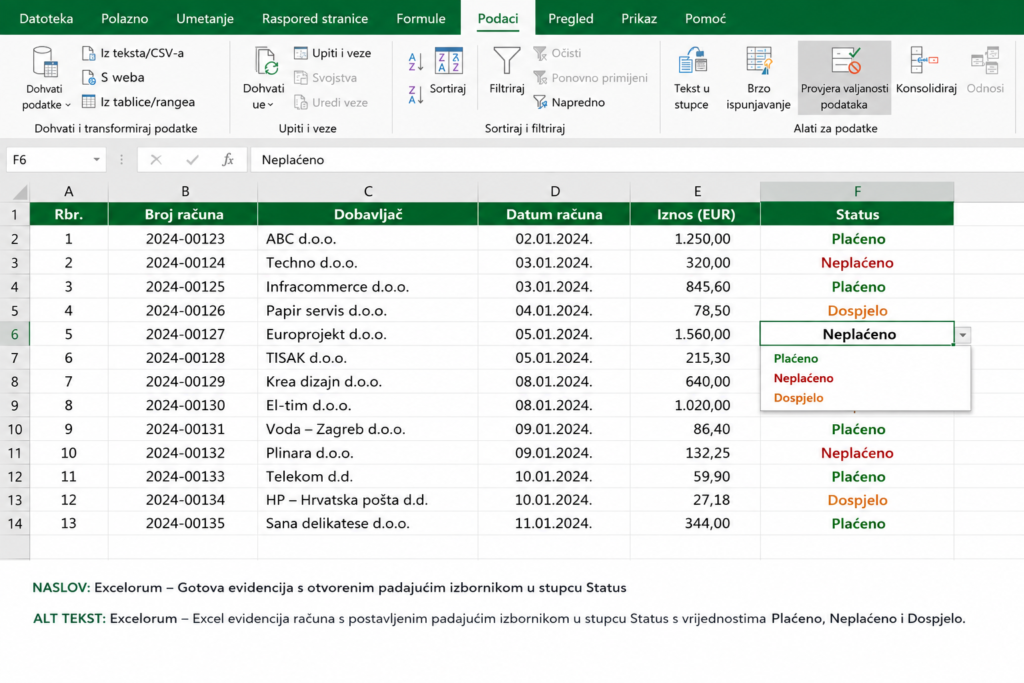Run Brzo ispunjavanje flash fill

758,78
